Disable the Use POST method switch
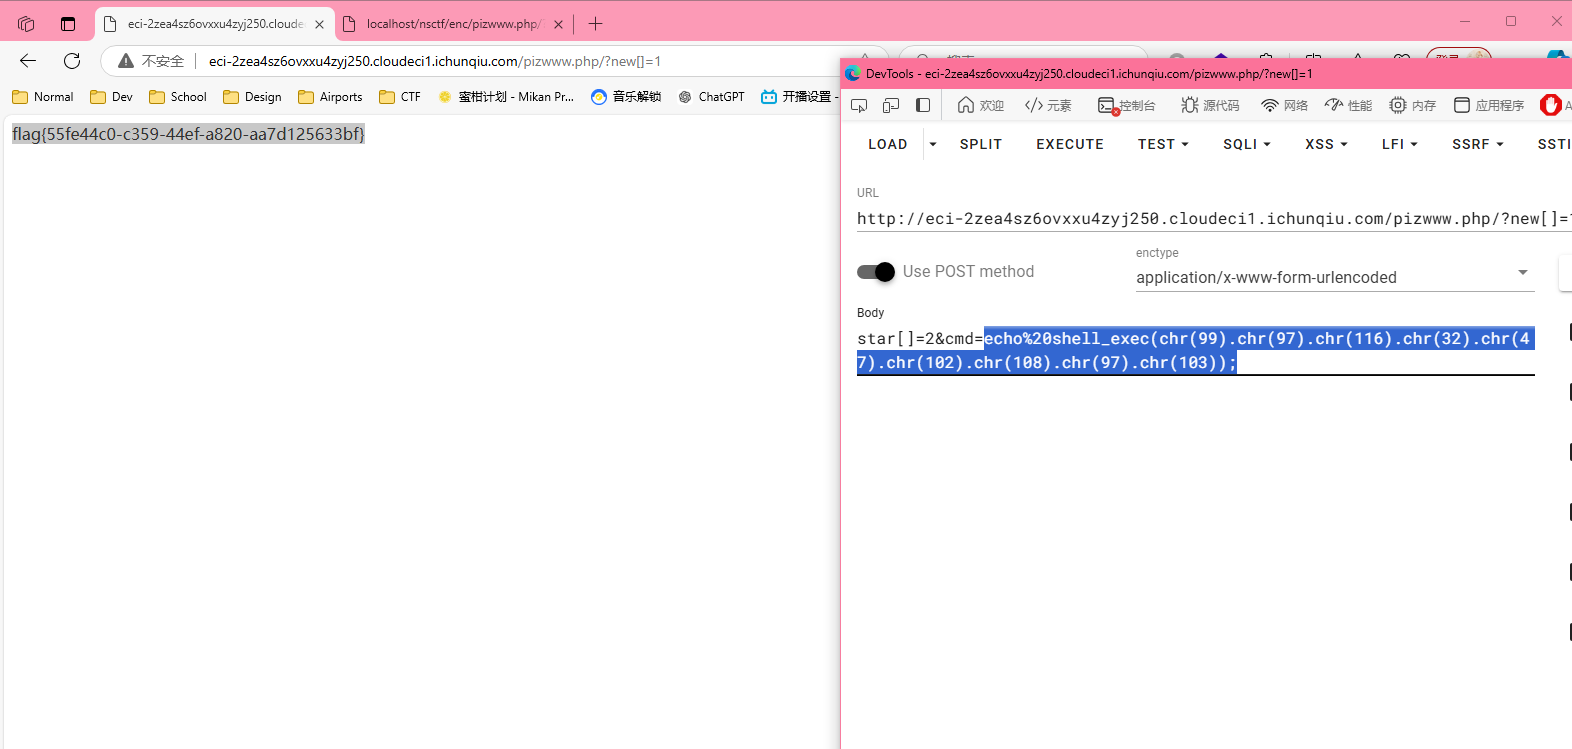 click(876, 272)
